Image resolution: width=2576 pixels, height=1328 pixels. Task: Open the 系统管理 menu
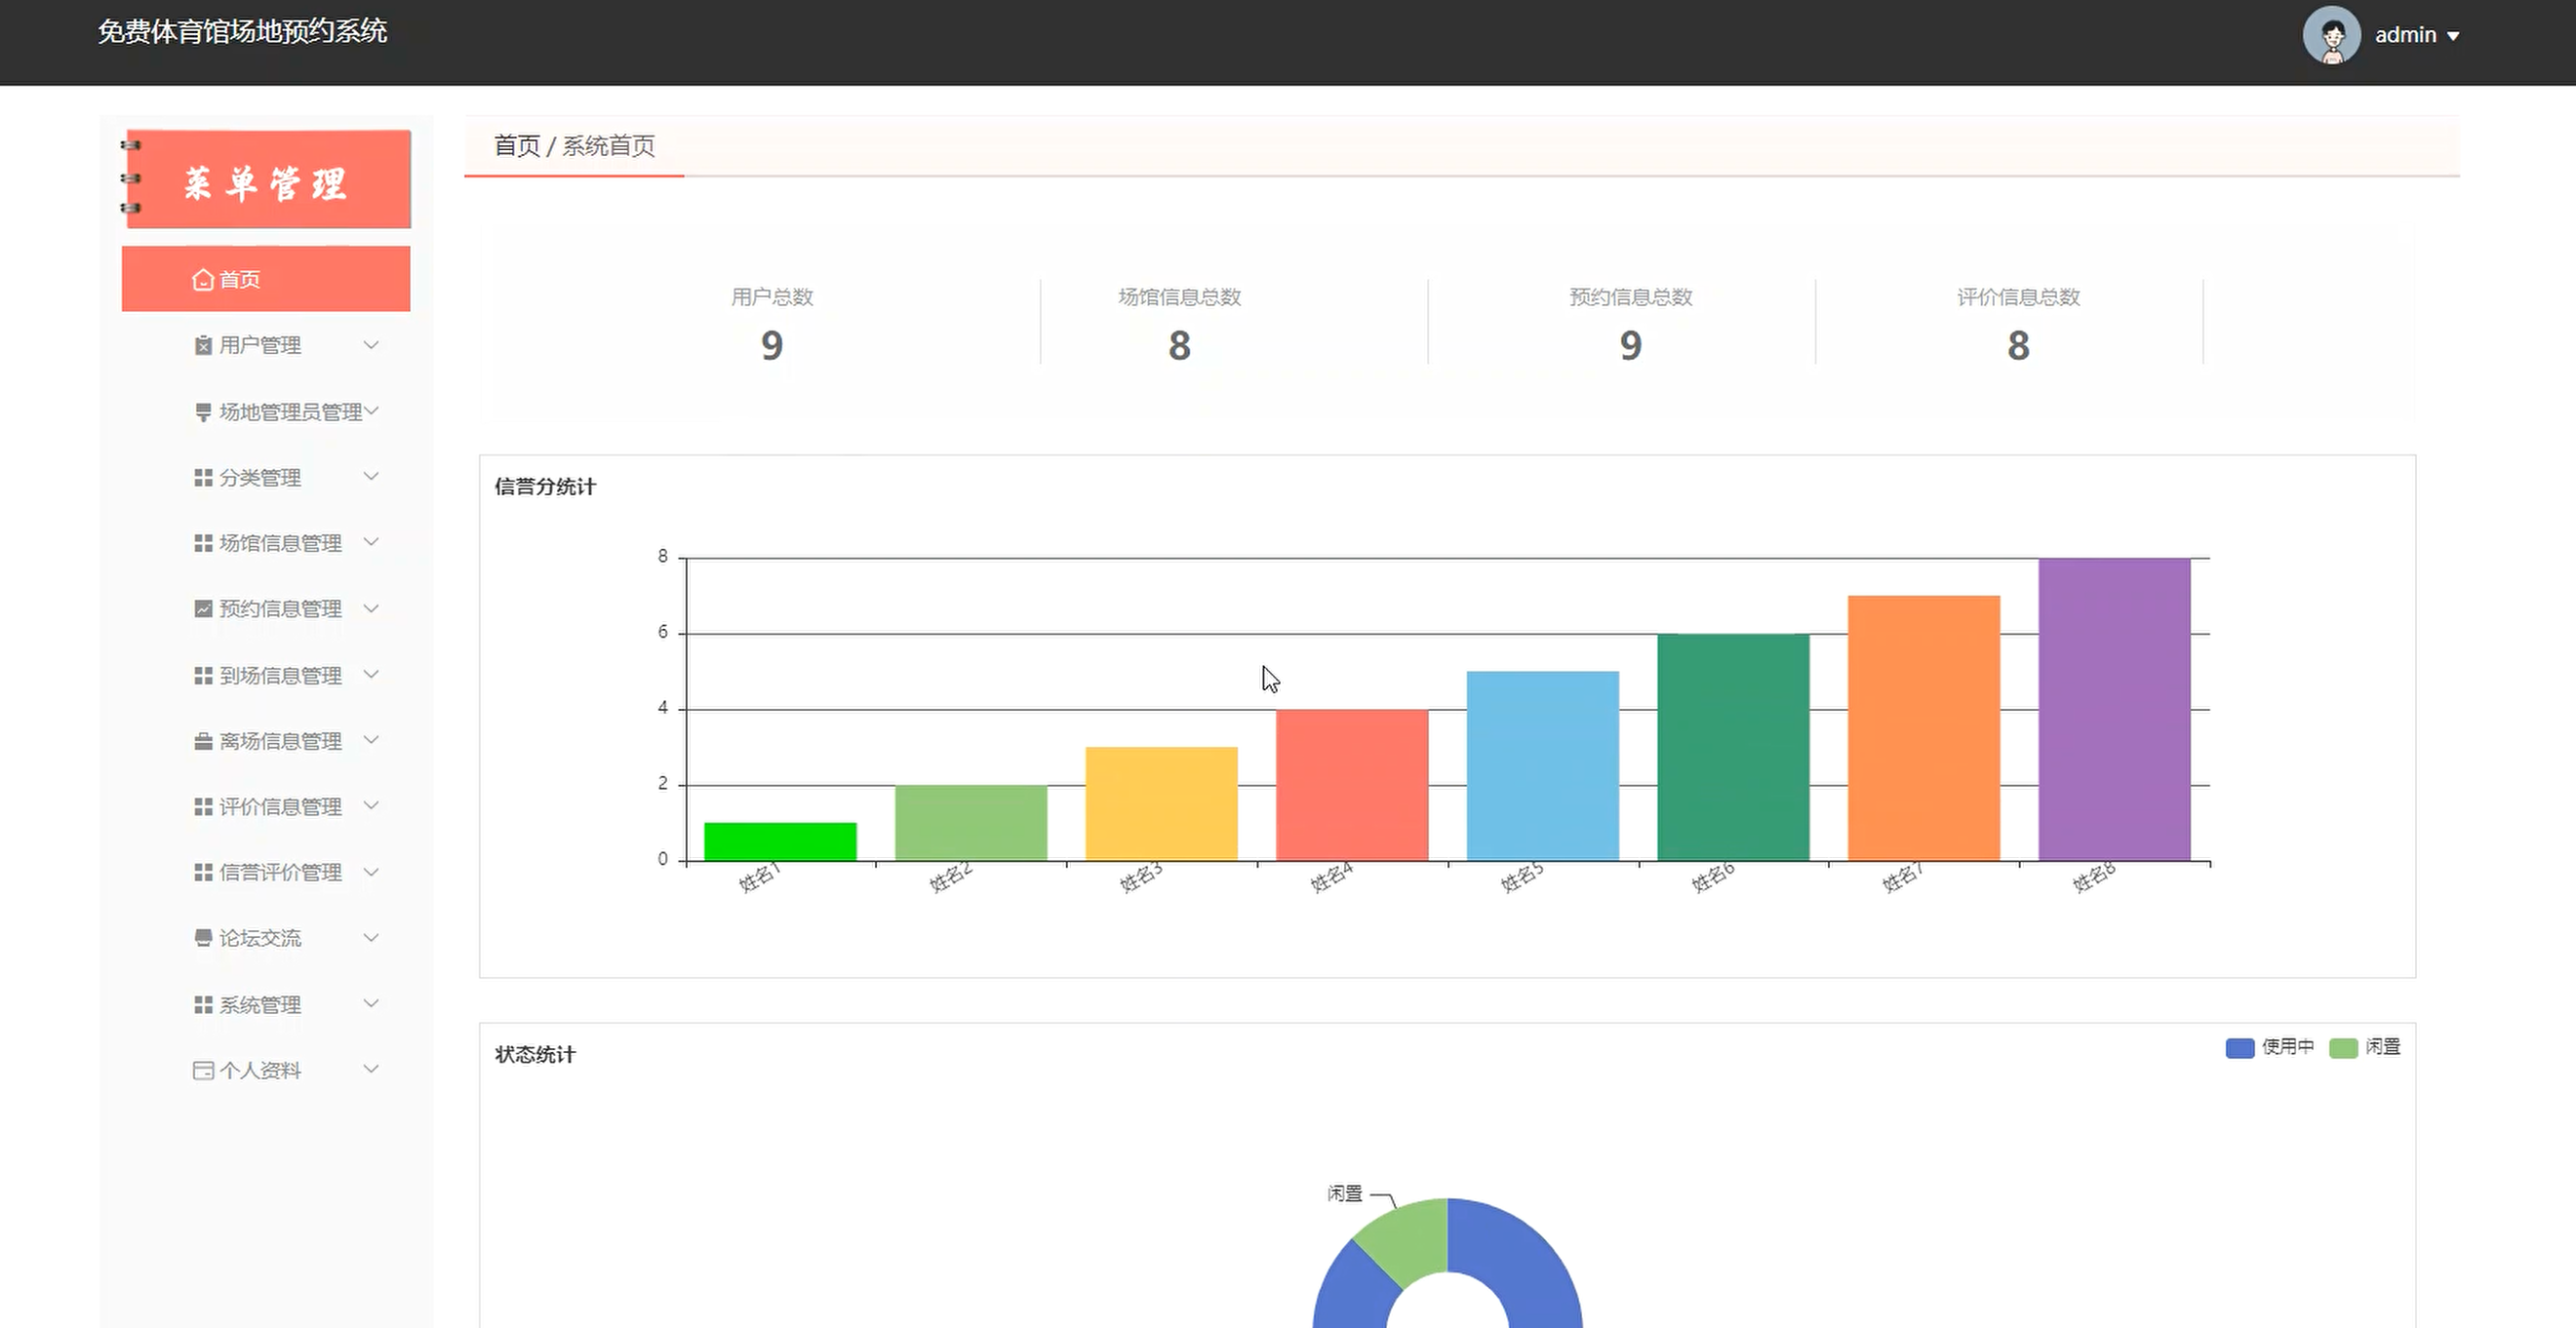tap(266, 1004)
